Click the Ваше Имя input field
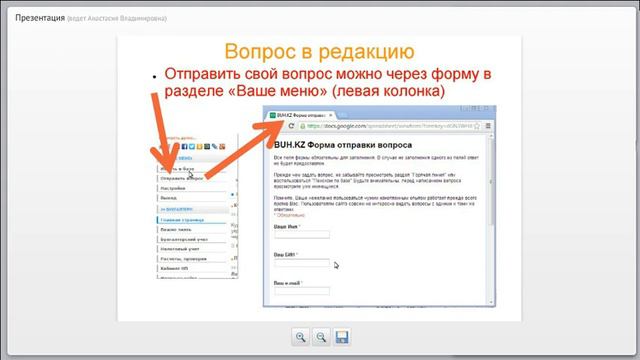 pos(302,235)
